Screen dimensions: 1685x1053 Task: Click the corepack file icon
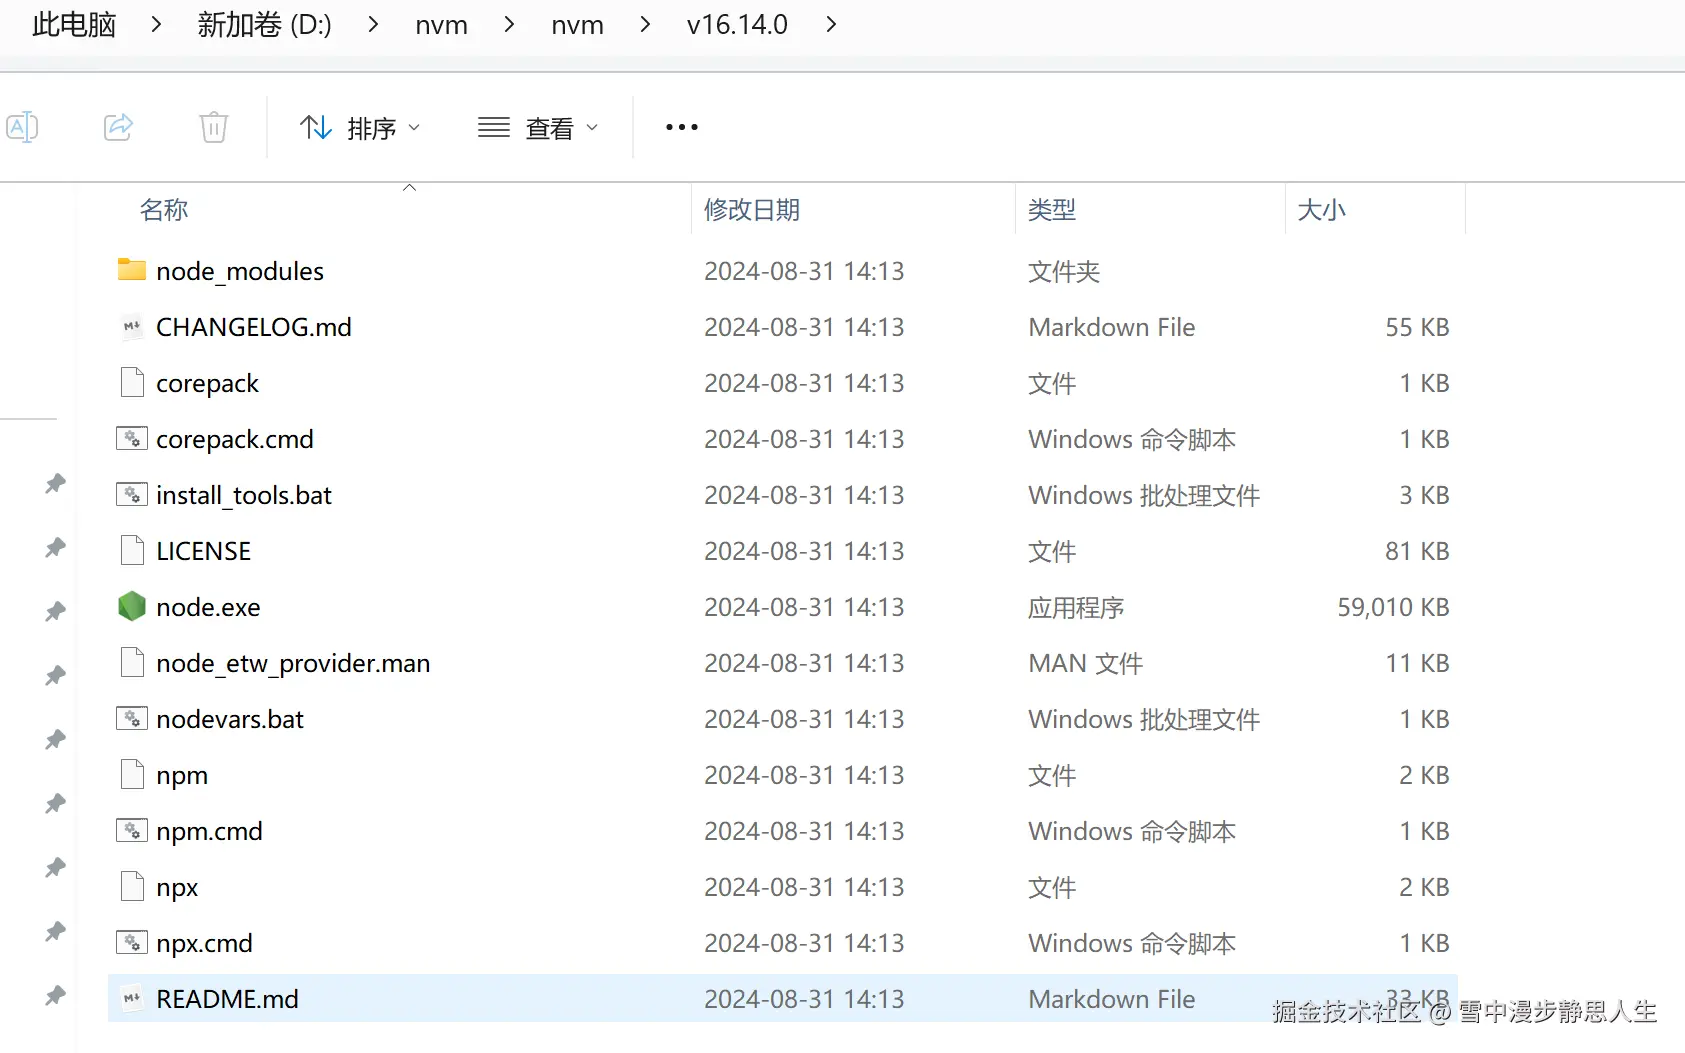tap(132, 382)
